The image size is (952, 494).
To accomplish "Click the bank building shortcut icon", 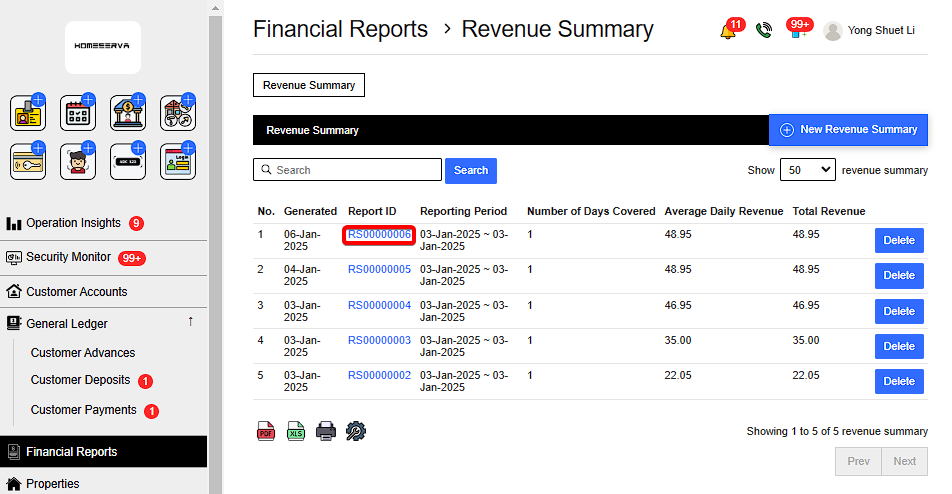I will pyautogui.click(x=128, y=114).
